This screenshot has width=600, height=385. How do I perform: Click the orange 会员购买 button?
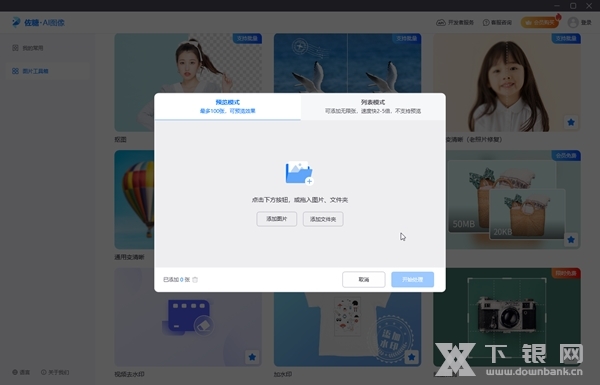(x=540, y=23)
